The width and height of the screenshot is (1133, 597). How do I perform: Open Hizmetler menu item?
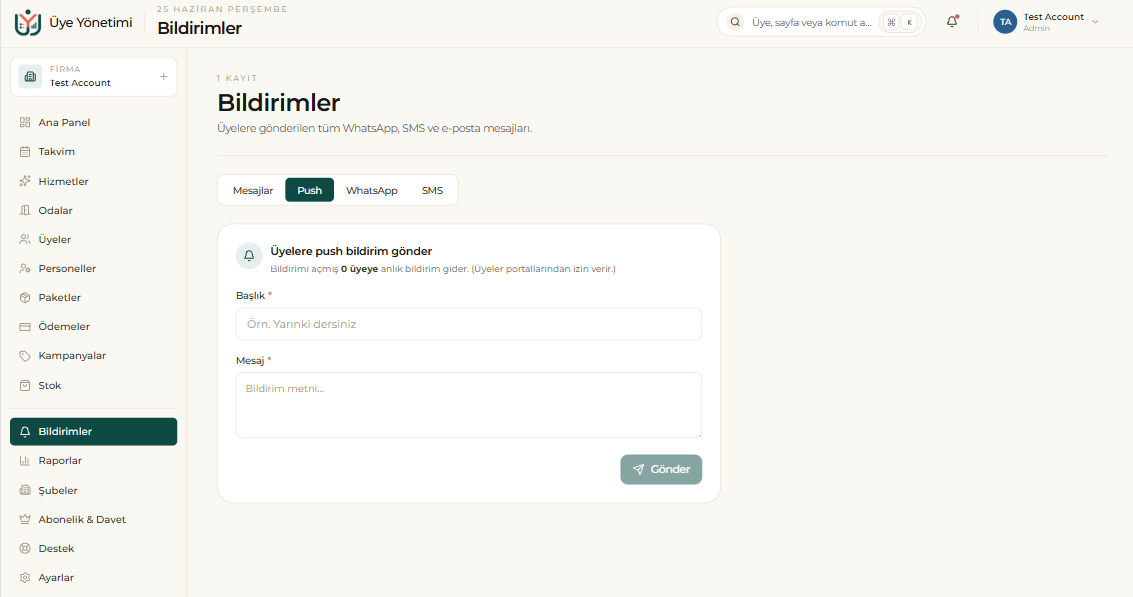pyautogui.click(x=93, y=181)
